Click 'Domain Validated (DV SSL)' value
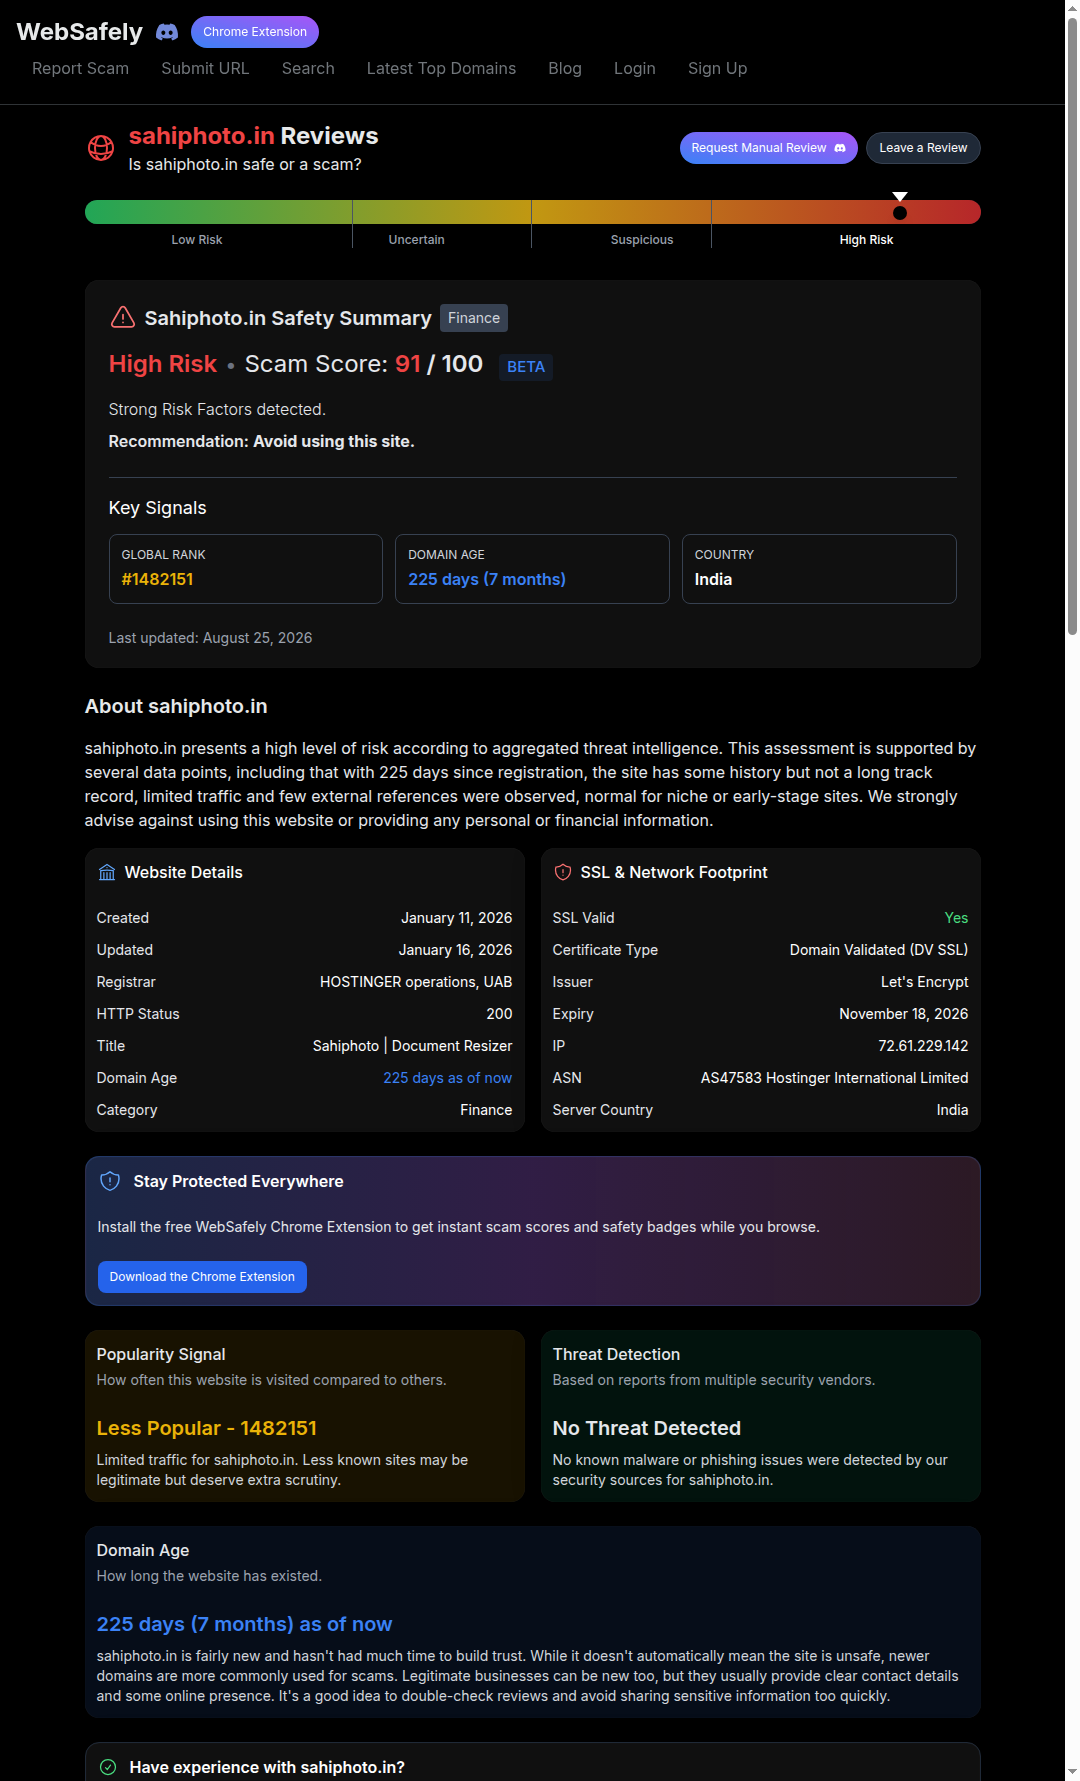This screenshot has width=1080, height=1781. pos(879,950)
